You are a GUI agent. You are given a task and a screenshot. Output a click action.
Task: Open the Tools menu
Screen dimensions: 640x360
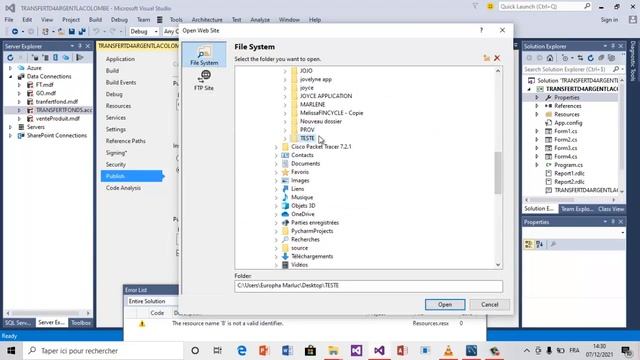point(176,20)
